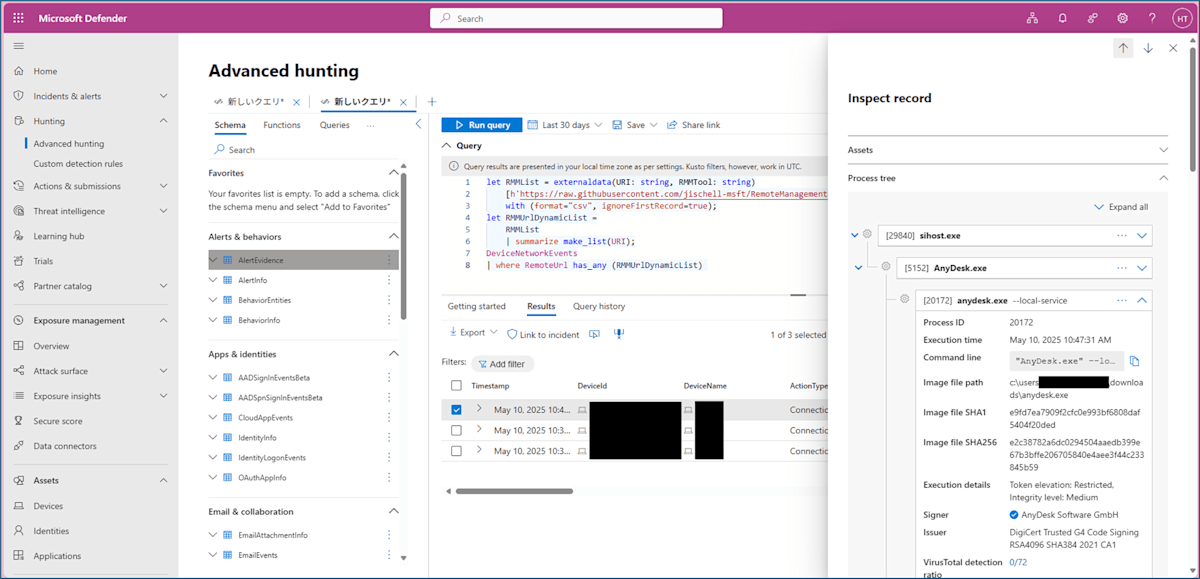Viewport: 1200px width, 579px height.
Task: Click the schema list vertical scrollbar
Action: [403, 245]
